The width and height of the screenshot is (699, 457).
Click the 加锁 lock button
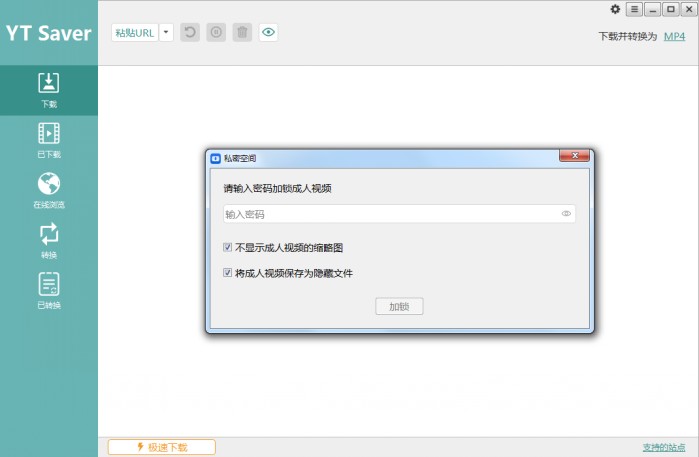point(399,306)
